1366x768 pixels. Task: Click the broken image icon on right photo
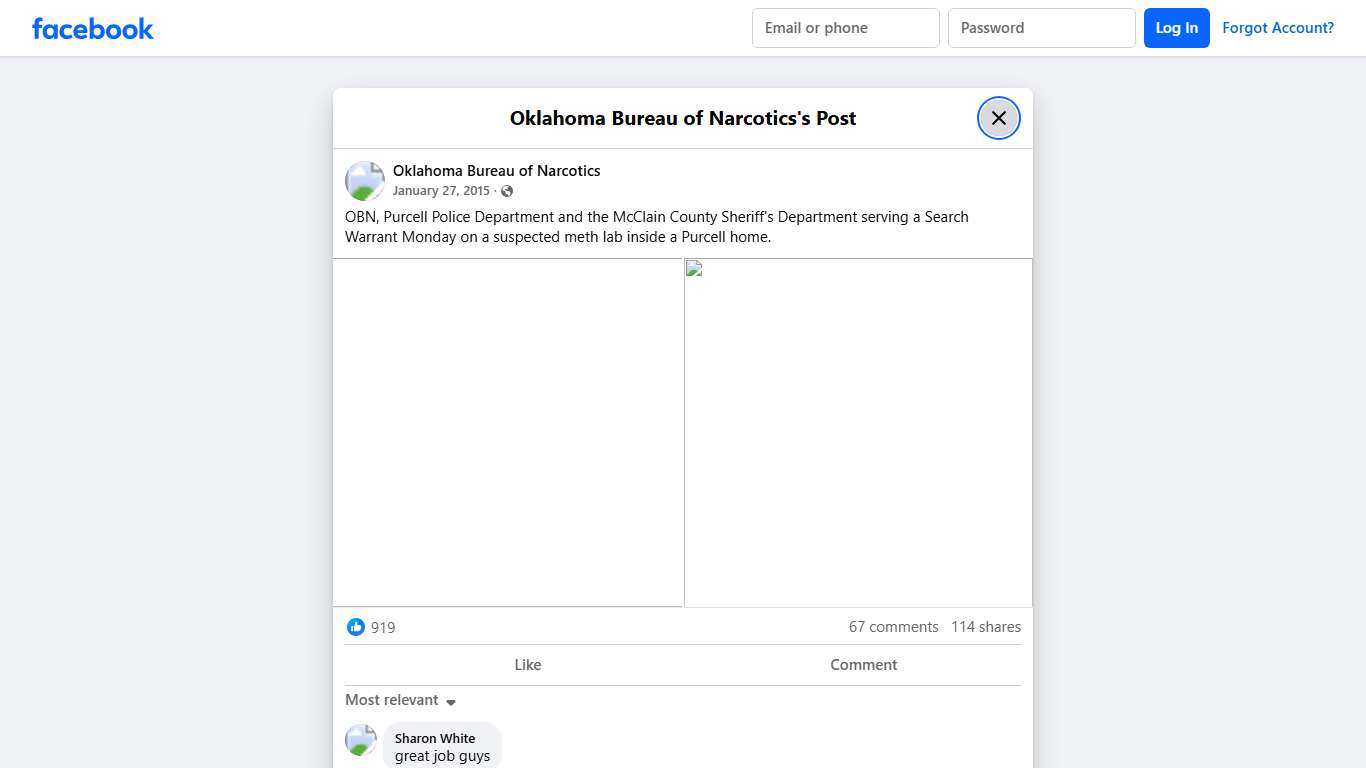(693, 268)
